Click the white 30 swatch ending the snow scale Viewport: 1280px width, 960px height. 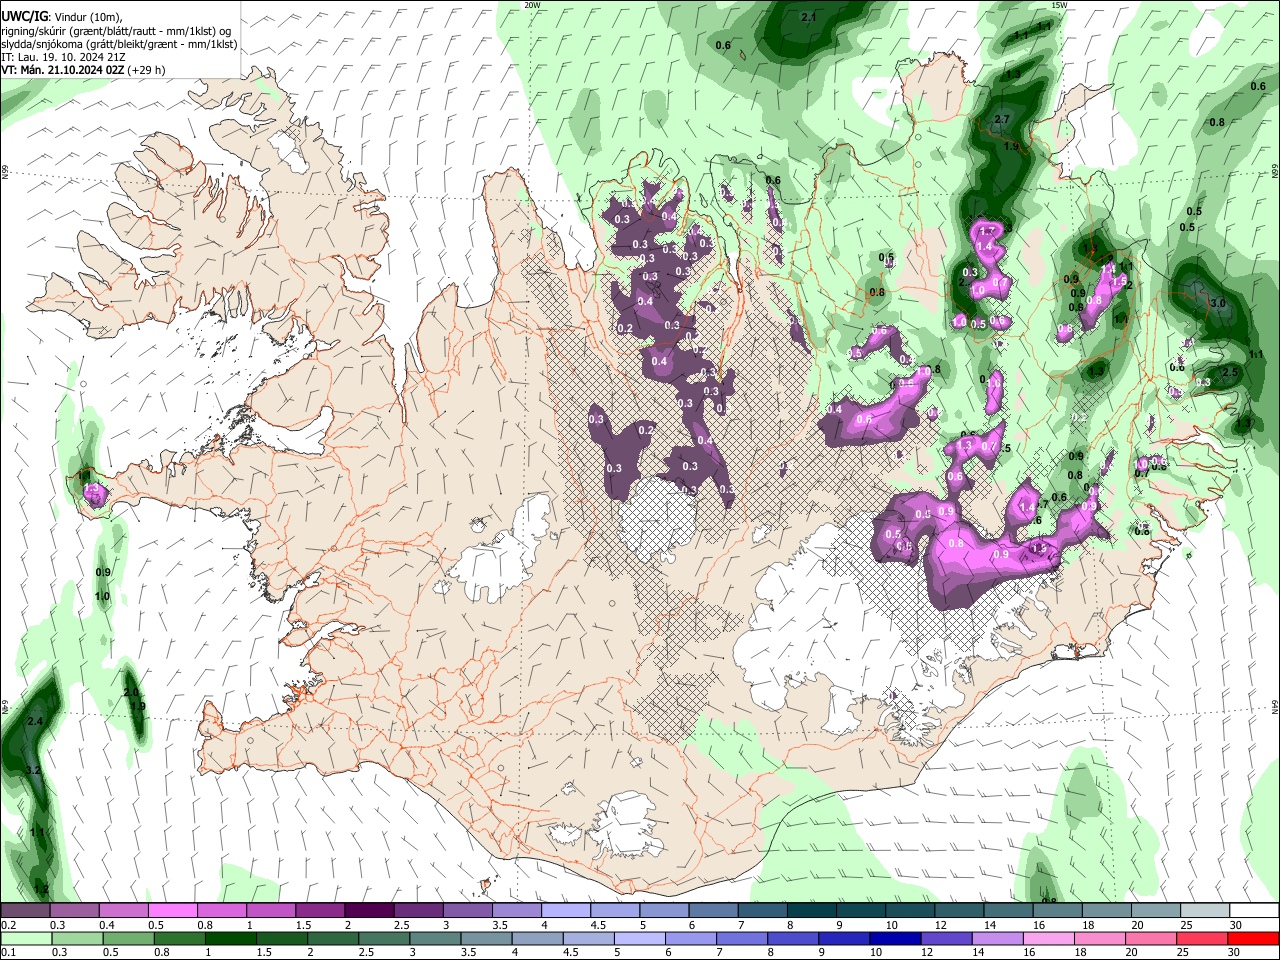click(x=1254, y=911)
